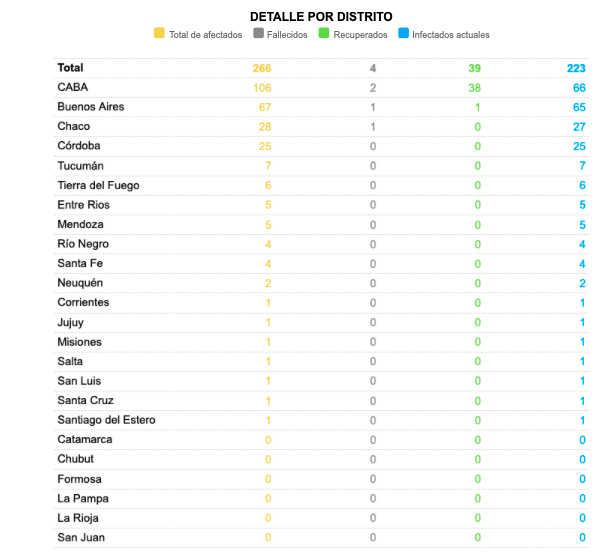Click CABA's recovered count 38
Image resolution: width=612 pixels, height=559 pixels.
(x=474, y=88)
